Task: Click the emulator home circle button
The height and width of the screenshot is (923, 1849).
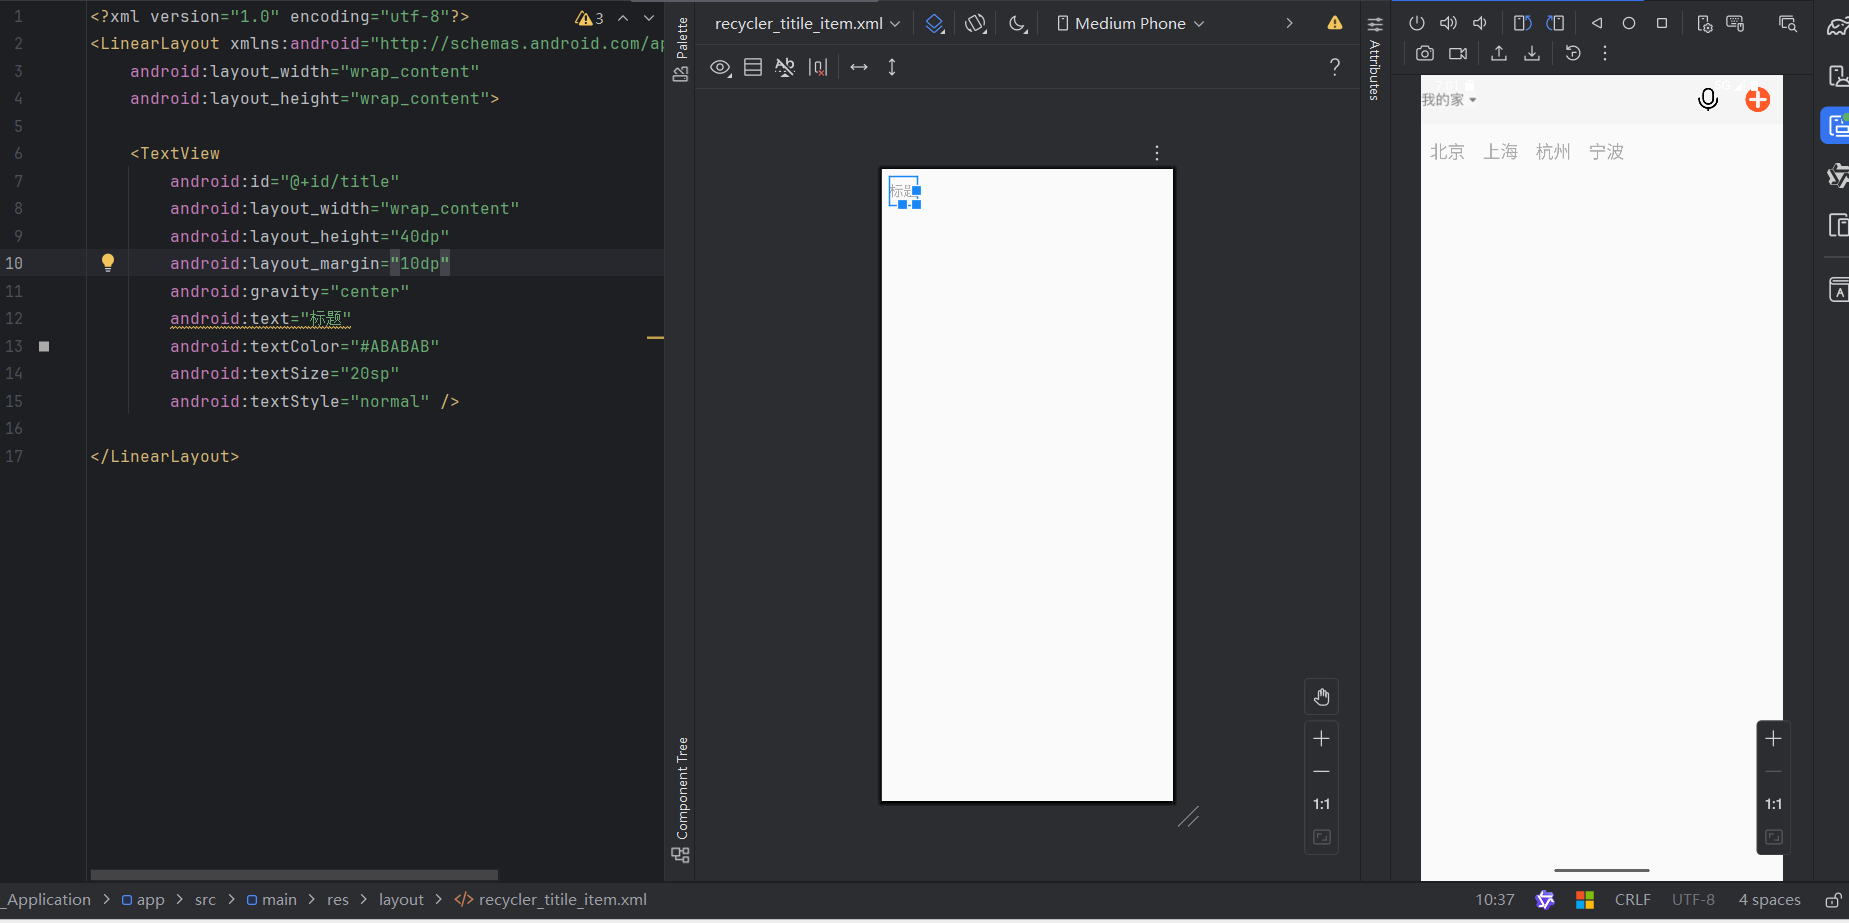Action: [1629, 23]
